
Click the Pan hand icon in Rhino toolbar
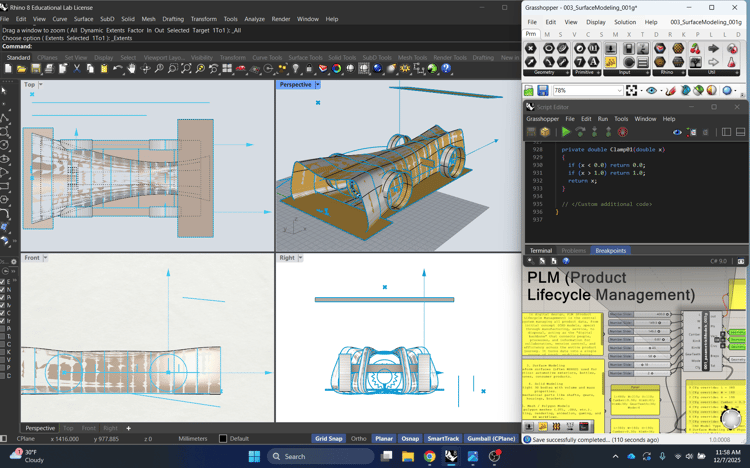pos(131,69)
